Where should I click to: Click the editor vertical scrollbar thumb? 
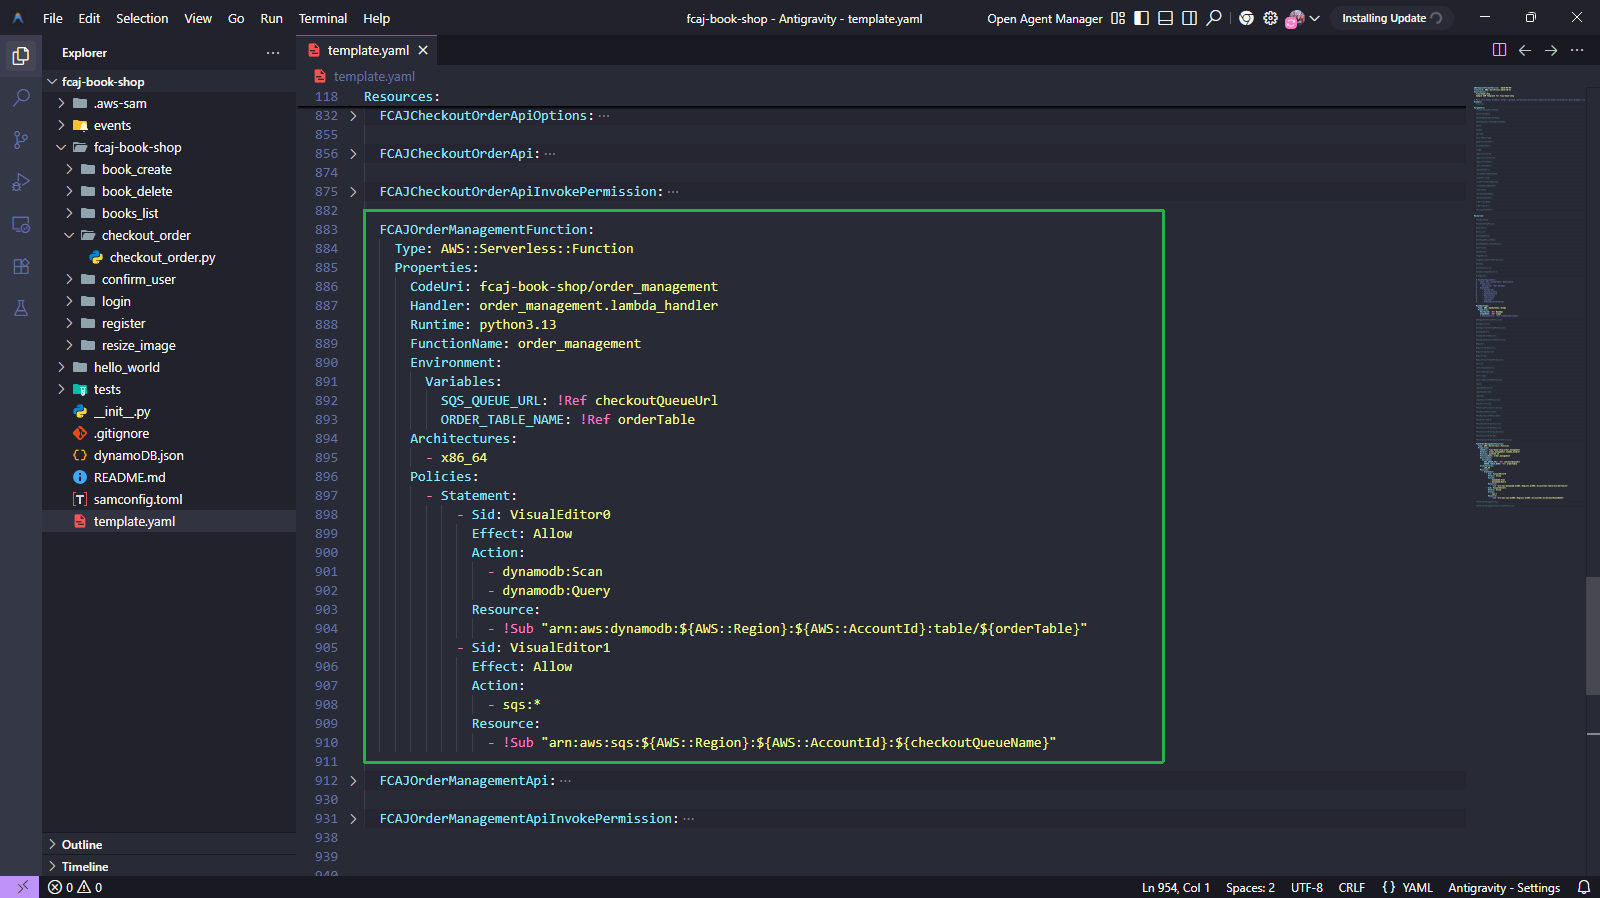[1593, 636]
